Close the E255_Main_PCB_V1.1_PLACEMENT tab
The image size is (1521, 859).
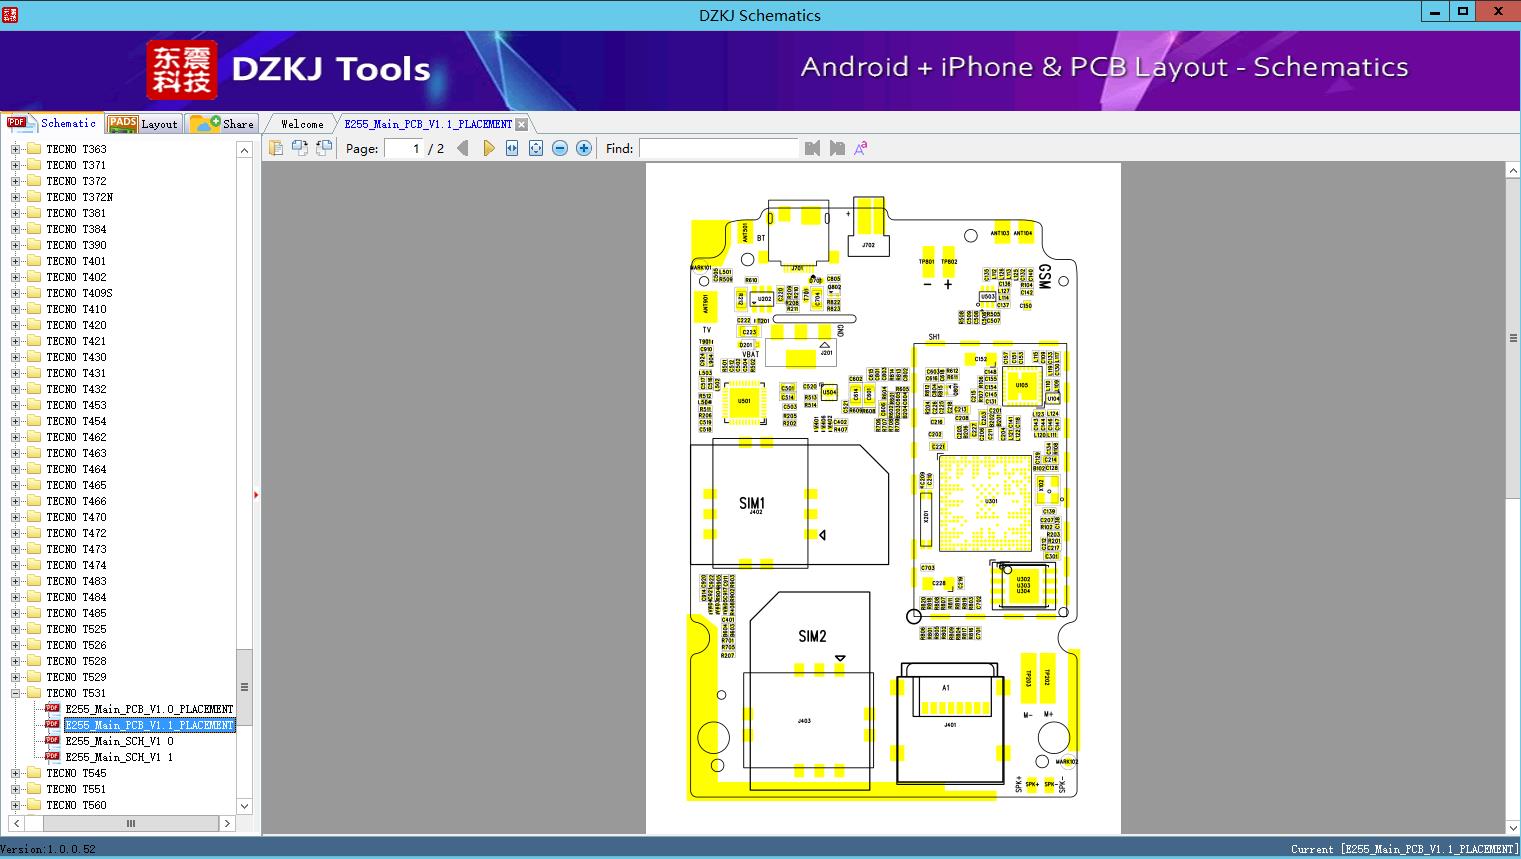[x=521, y=124]
